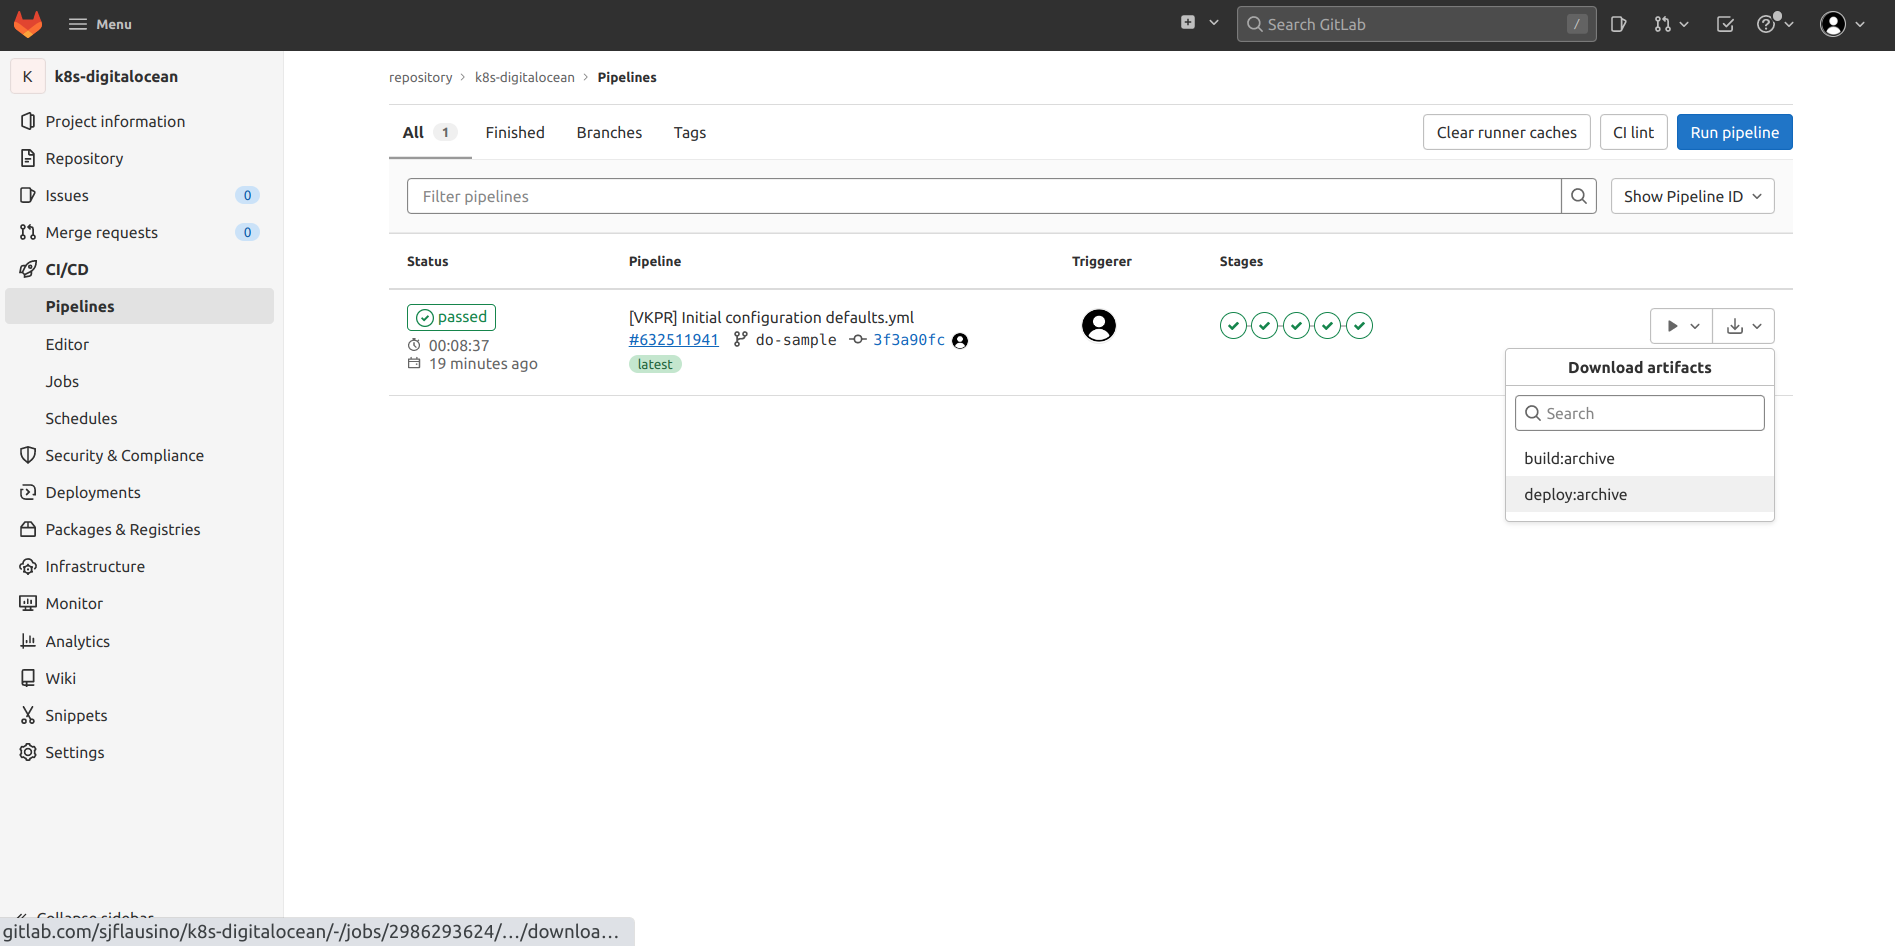Click the Deployments sidebar icon
Screen dimensions: 1895x946
click(28, 492)
